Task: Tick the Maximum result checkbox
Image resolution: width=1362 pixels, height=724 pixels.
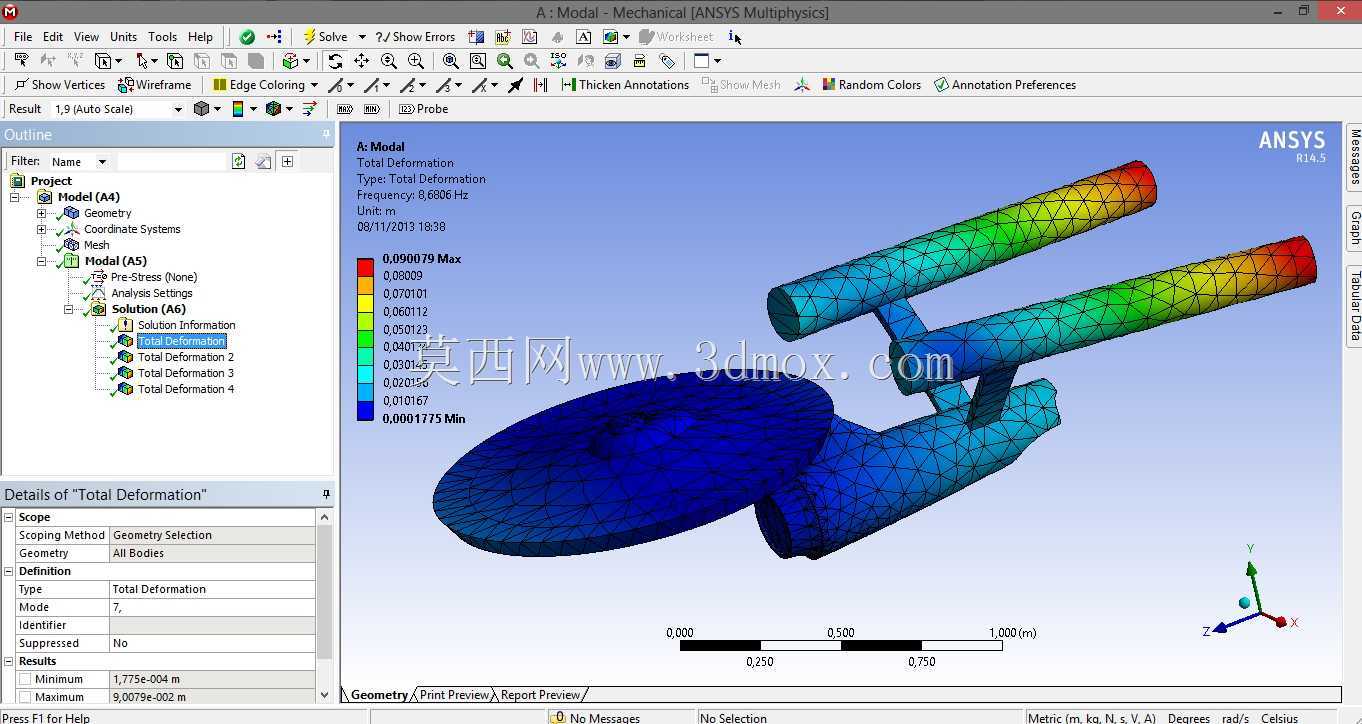Action: coord(25,697)
